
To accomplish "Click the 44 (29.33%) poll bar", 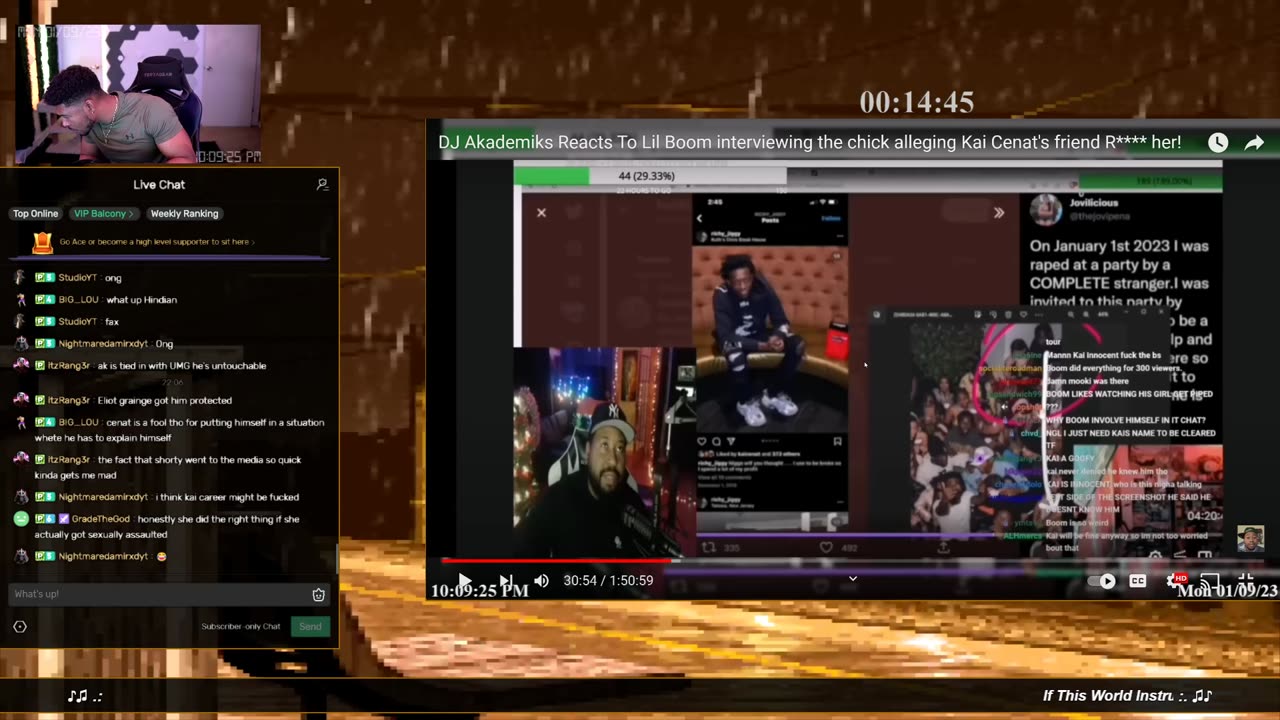I will [650, 176].
